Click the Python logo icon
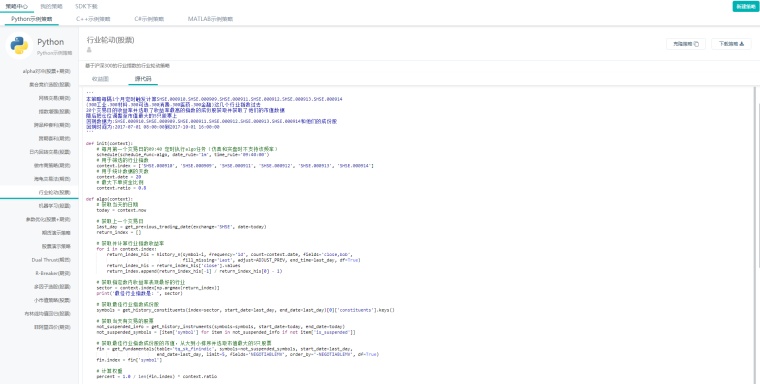The image size is (760, 384). [x=19, y=46]
